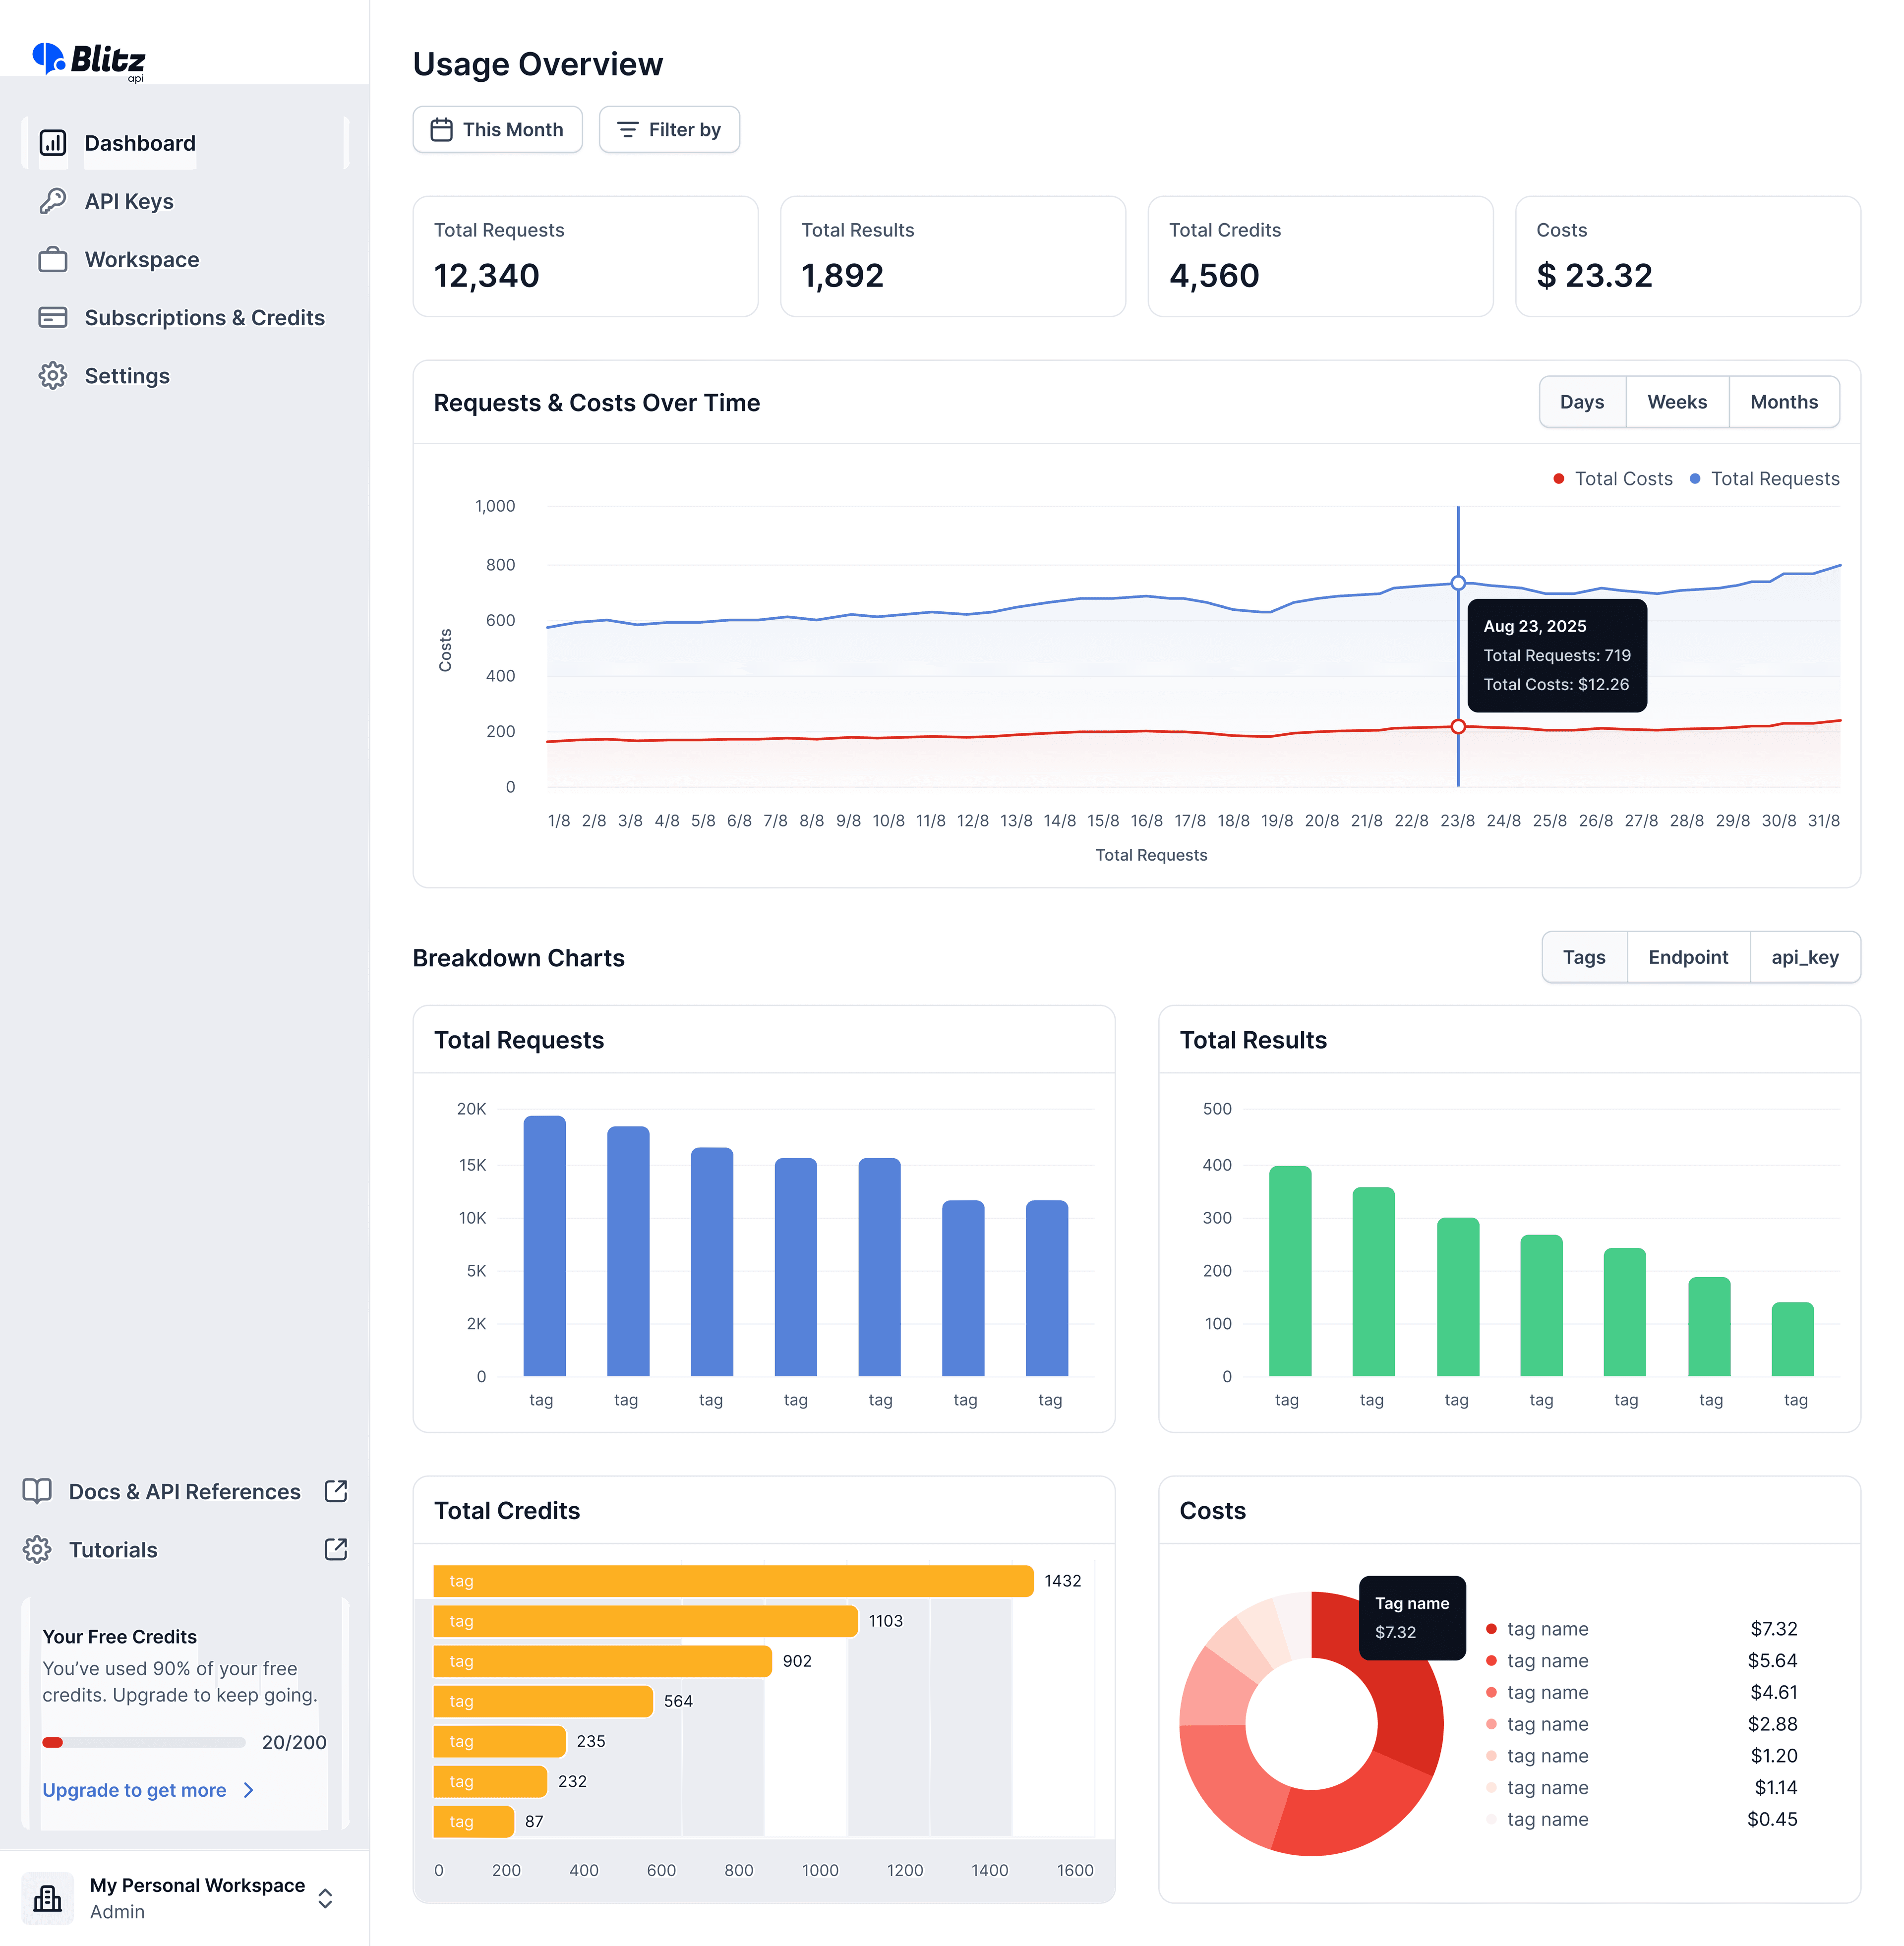Toggle Total Costs legend series
Screen dimensions: 1904x1946
point(1612,479)
